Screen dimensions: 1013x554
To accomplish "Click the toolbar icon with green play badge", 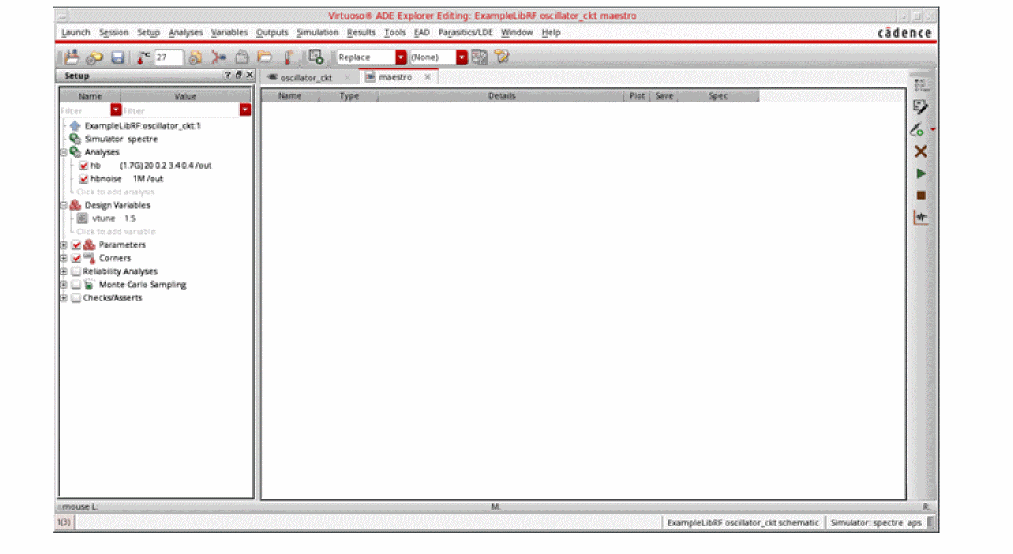I will 315,57.
